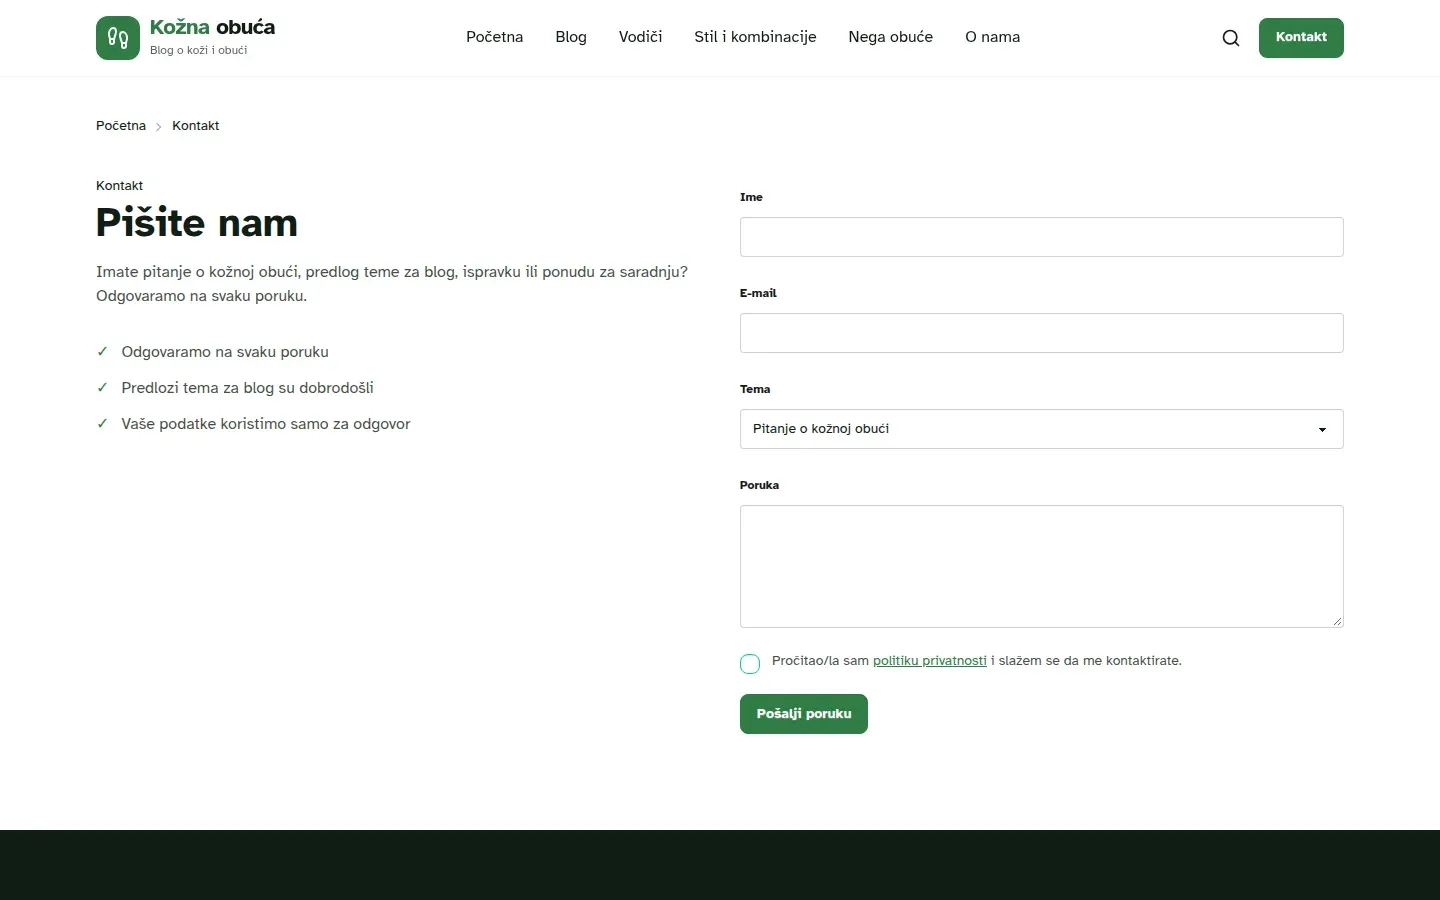The height and width of the screenshot is (900, 1440).
Task: Click the Kontakt breadcrumb item
Action: (x=195, y=126)
